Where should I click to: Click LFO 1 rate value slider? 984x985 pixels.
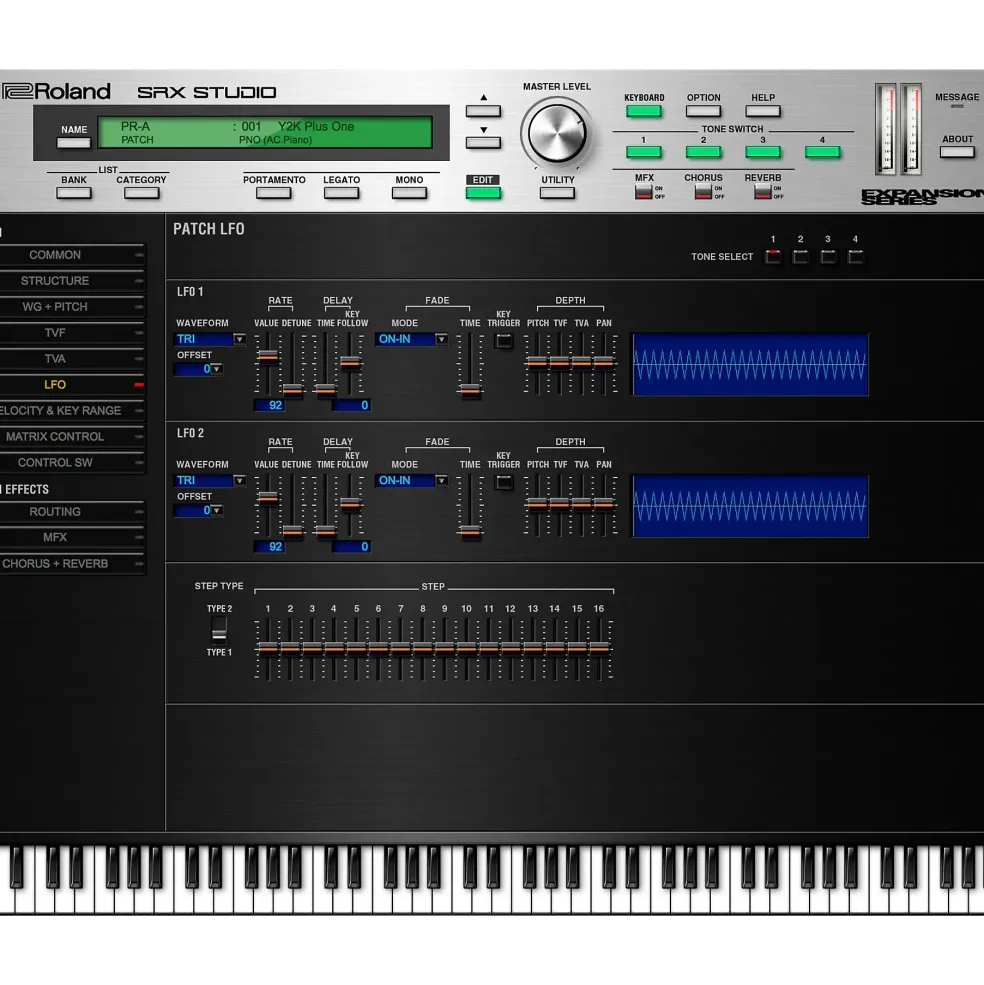click(x=268, y=356)
